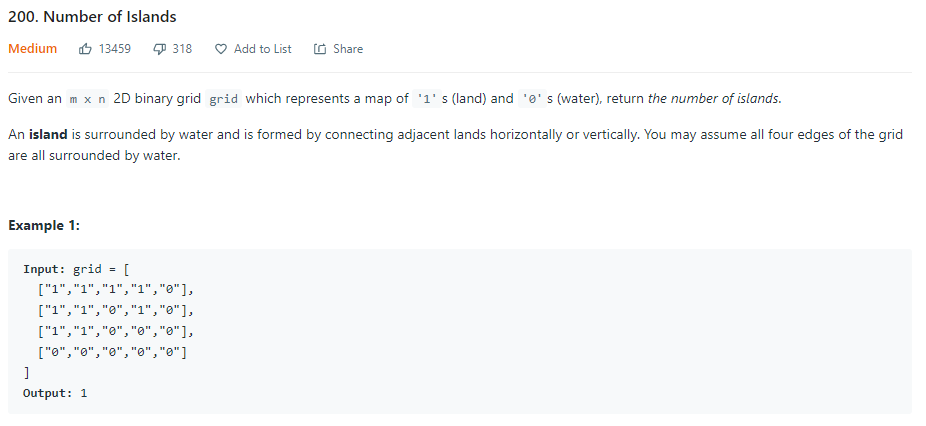The width and height of the screenshot is (926, 426).
Task: Click the problem title 200. Number of Islands
Action: 92,17
